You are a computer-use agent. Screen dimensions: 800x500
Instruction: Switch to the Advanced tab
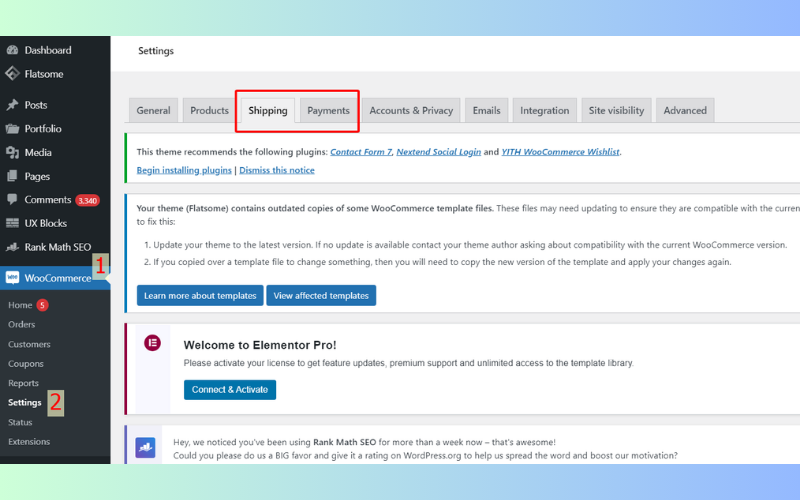685,110
